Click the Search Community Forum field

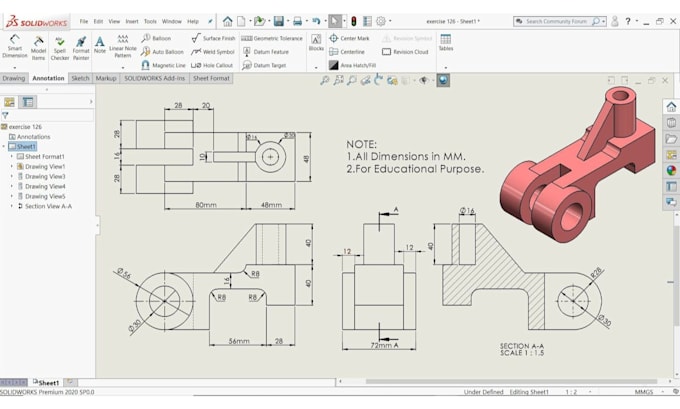[x=560, y=21]
